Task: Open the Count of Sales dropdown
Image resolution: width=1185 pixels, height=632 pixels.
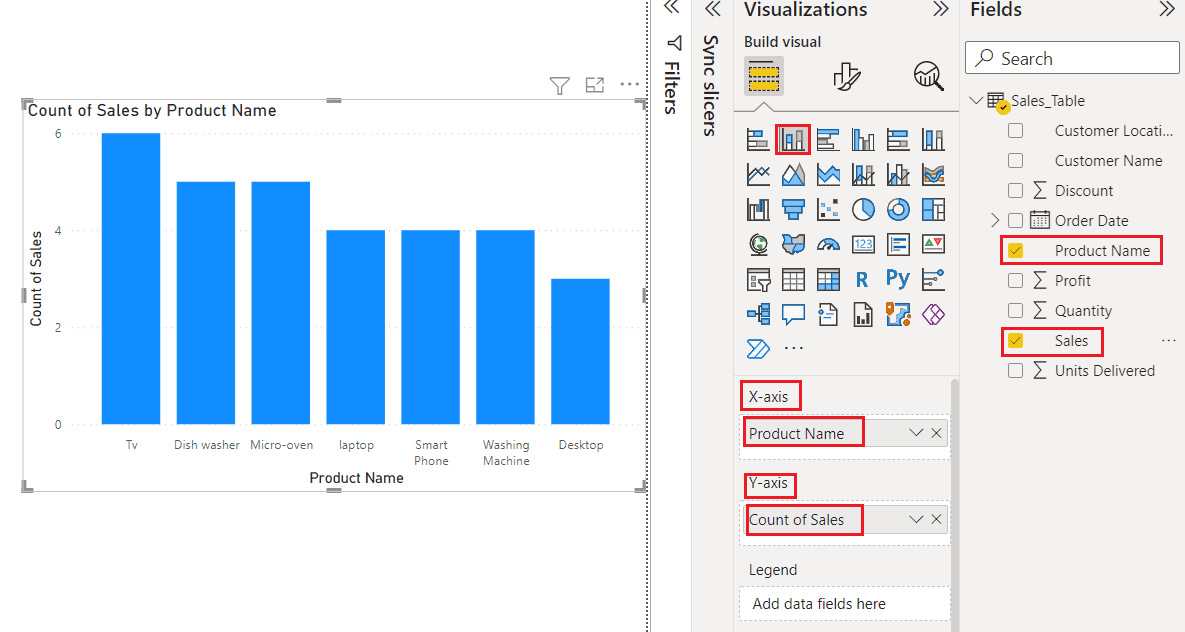Action: click(916, 519)
